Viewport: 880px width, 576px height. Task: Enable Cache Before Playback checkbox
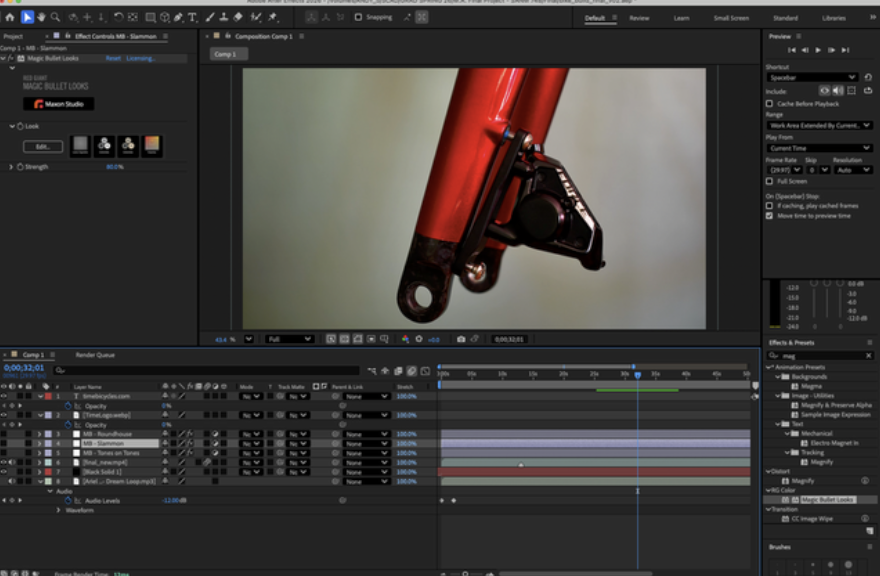coord(769,104)
